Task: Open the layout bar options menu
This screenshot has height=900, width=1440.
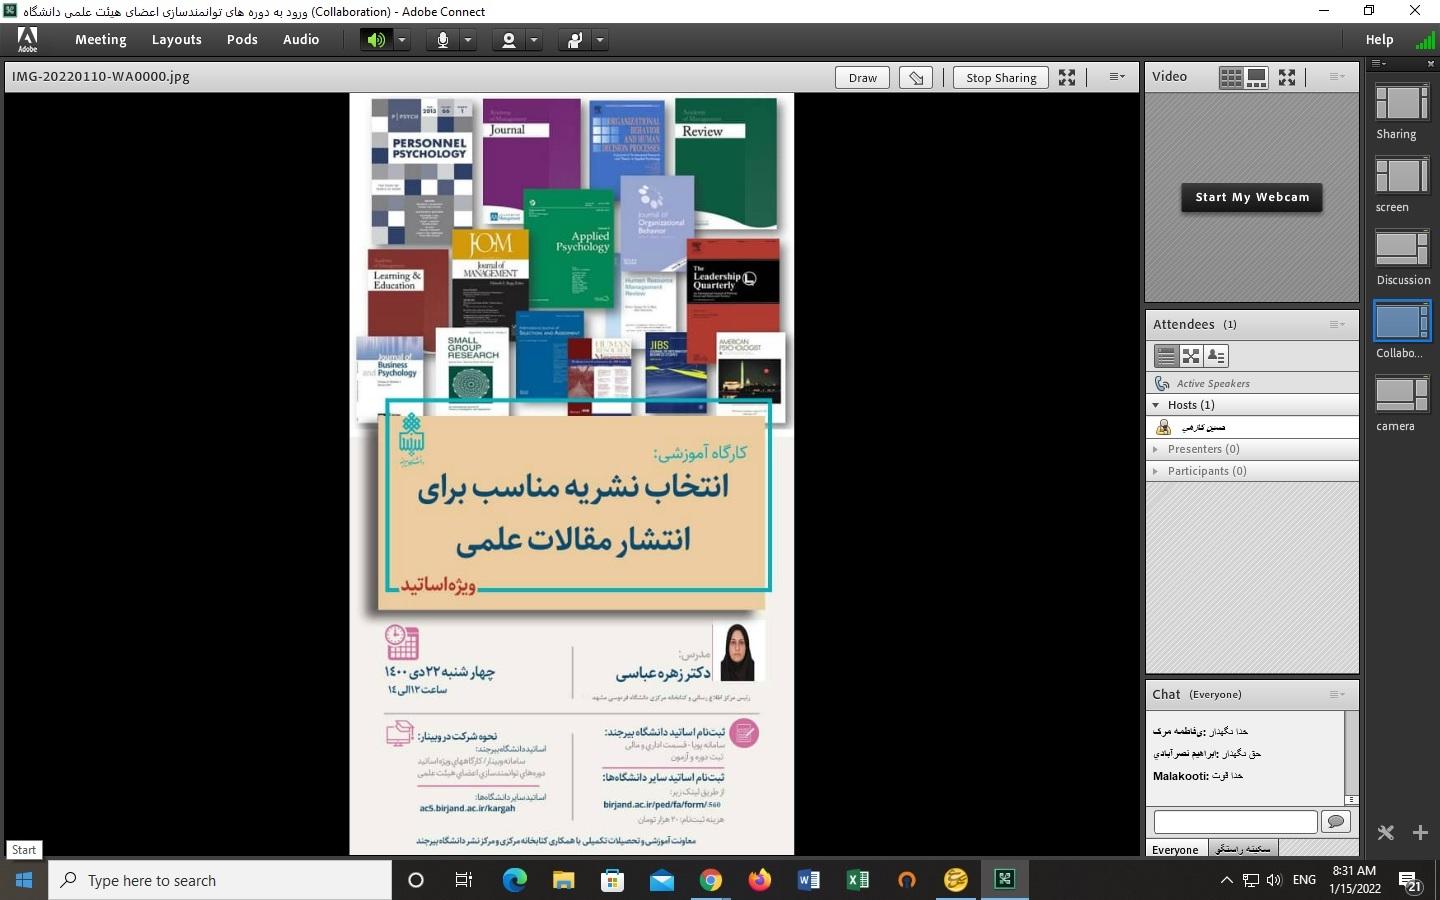Action: pyautogui.click(x=1378, y=63)
